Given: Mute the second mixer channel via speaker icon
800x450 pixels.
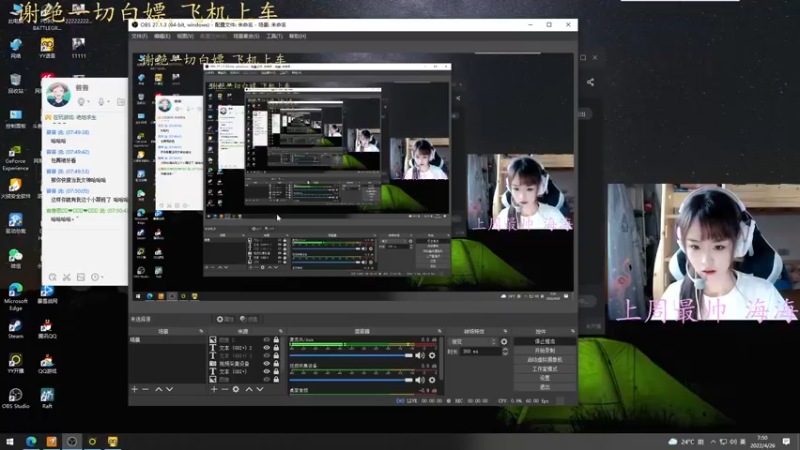Looking at the screenshot, I should pos(420,380).
